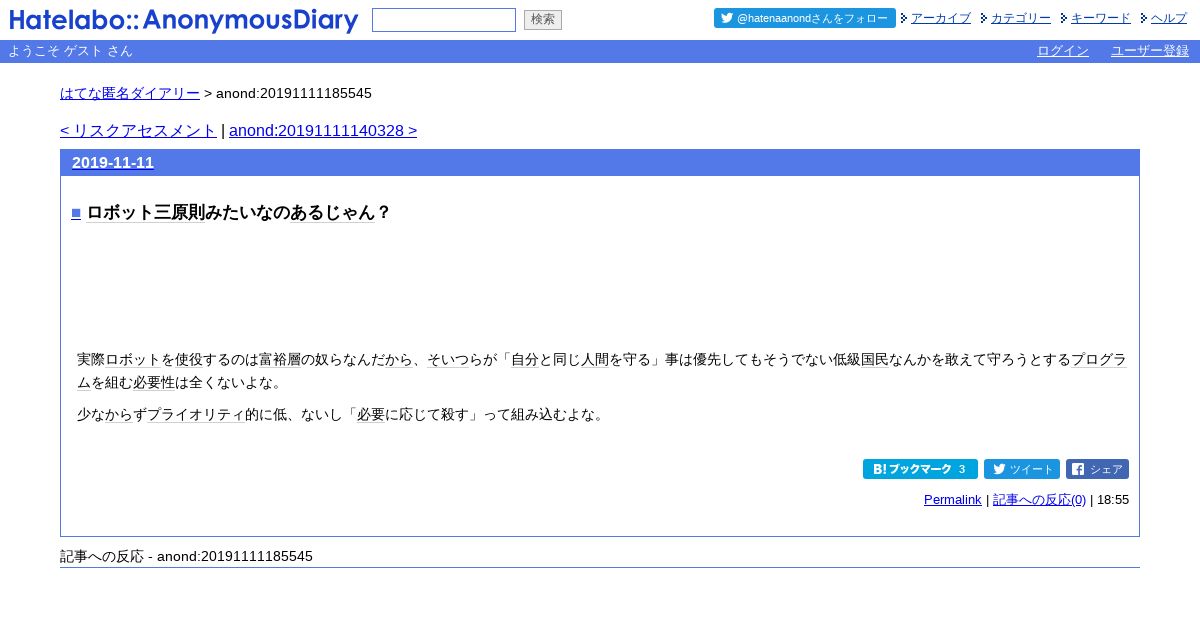The height and width of the screenshot is (630, 1200).
Task: Focus the search text field
Action: click(444, 20)
